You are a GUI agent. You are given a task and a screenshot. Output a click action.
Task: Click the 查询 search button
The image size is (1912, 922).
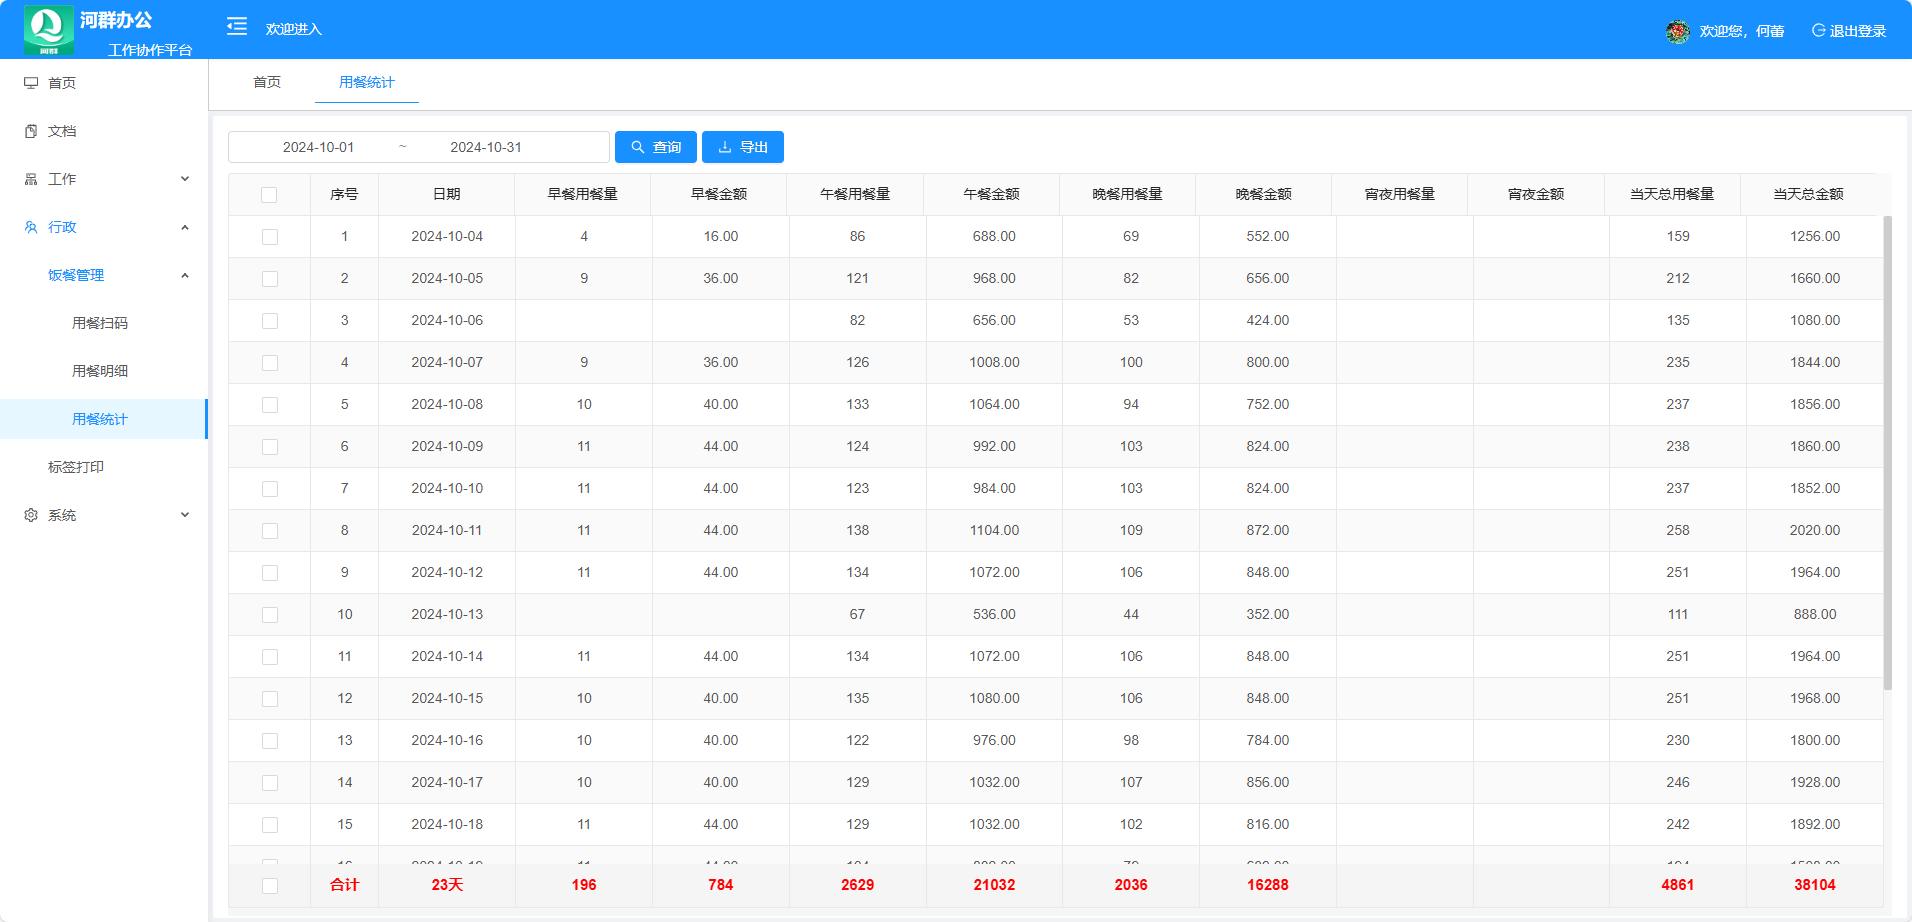[x=656, y=147]
